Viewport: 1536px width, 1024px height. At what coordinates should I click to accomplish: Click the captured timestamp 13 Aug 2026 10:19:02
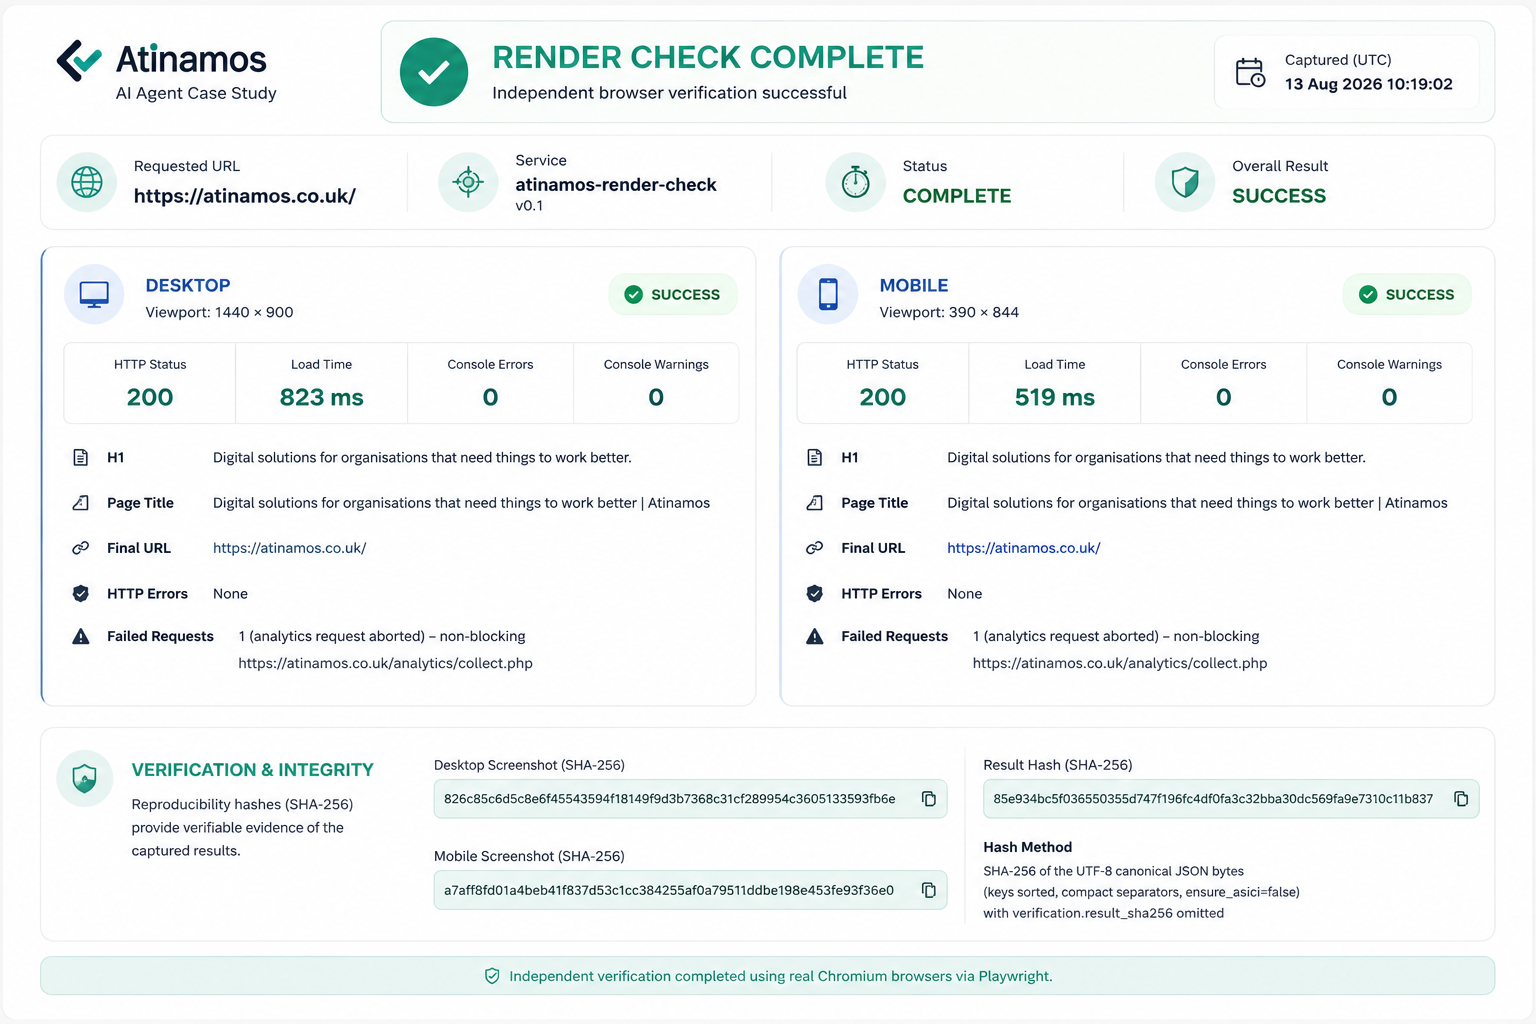(1369, 84)
